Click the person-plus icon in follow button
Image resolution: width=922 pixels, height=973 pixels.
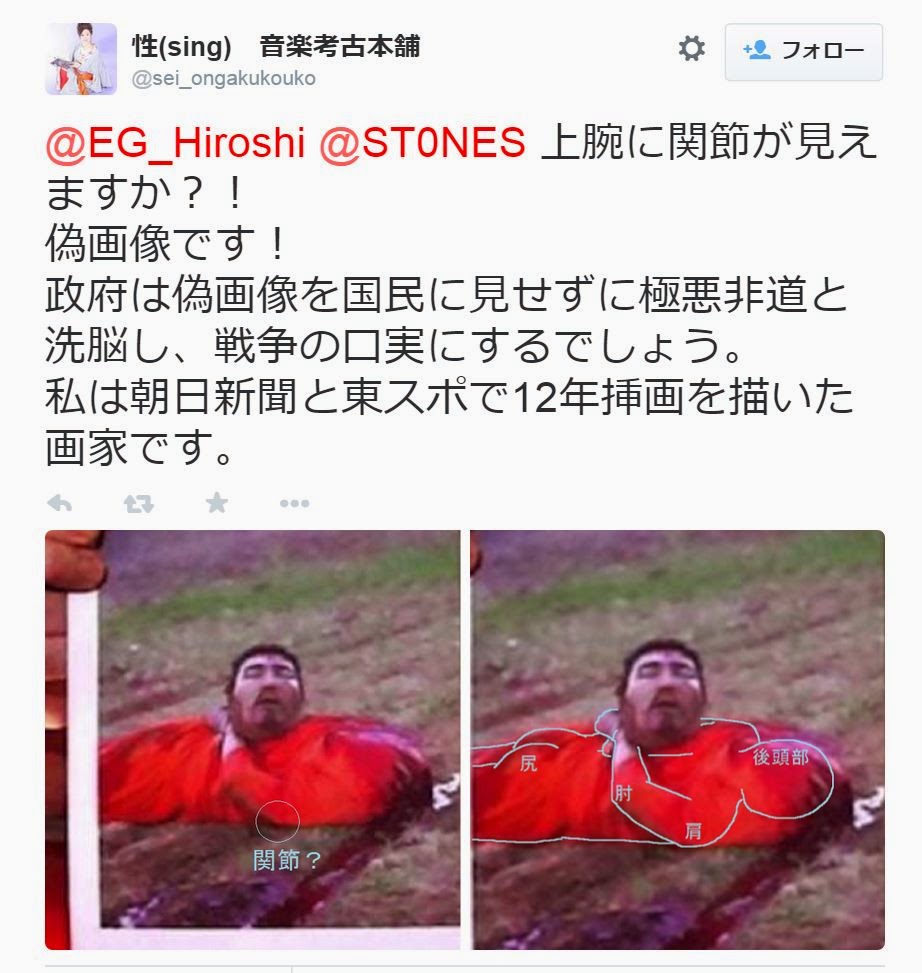757,50
